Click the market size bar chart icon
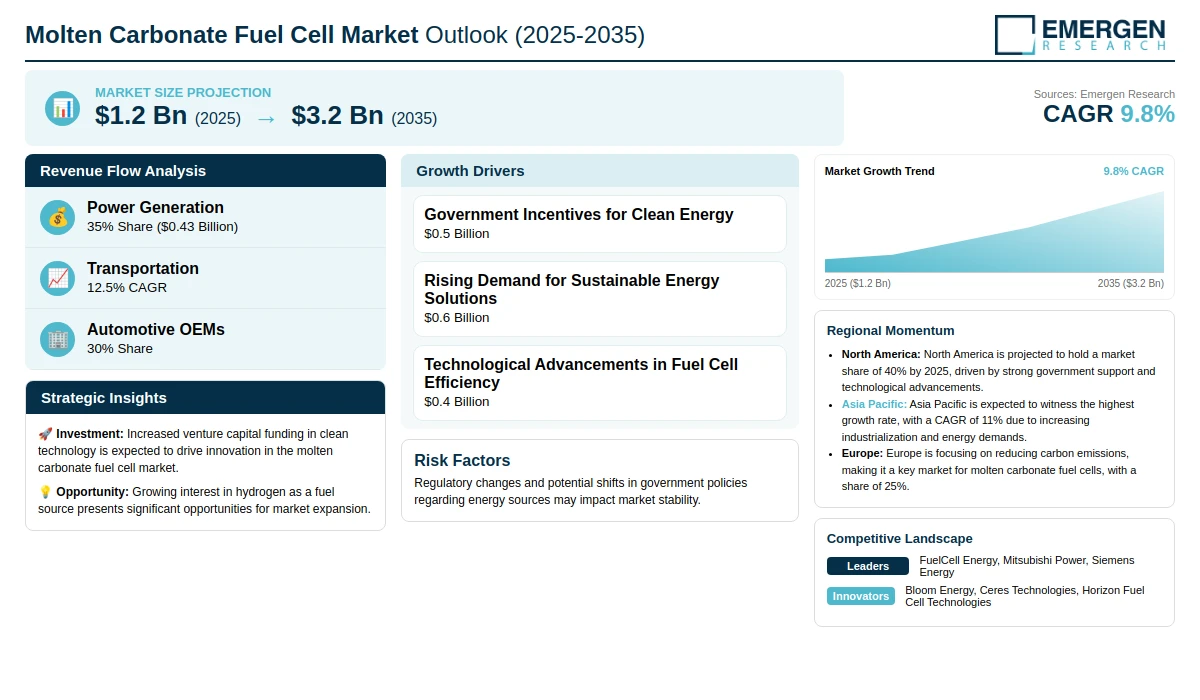 pyautogui.click(x=62, y=108)
